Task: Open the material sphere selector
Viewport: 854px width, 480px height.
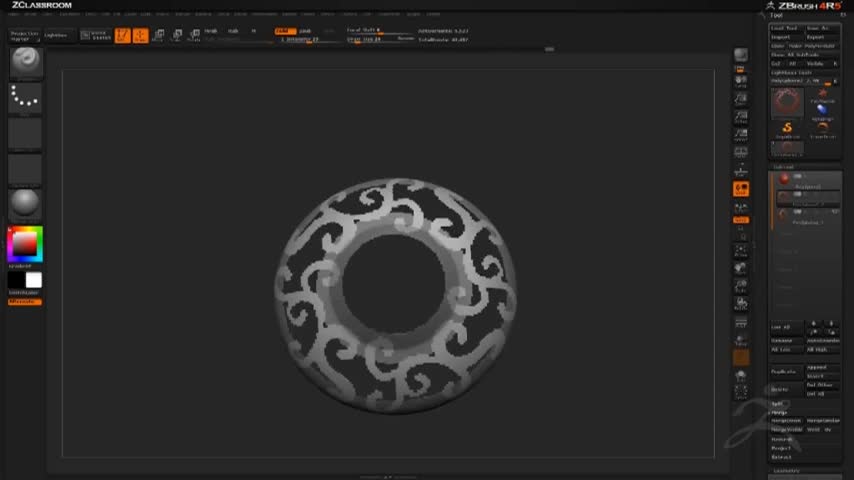Action: click(x=25, y=205)
